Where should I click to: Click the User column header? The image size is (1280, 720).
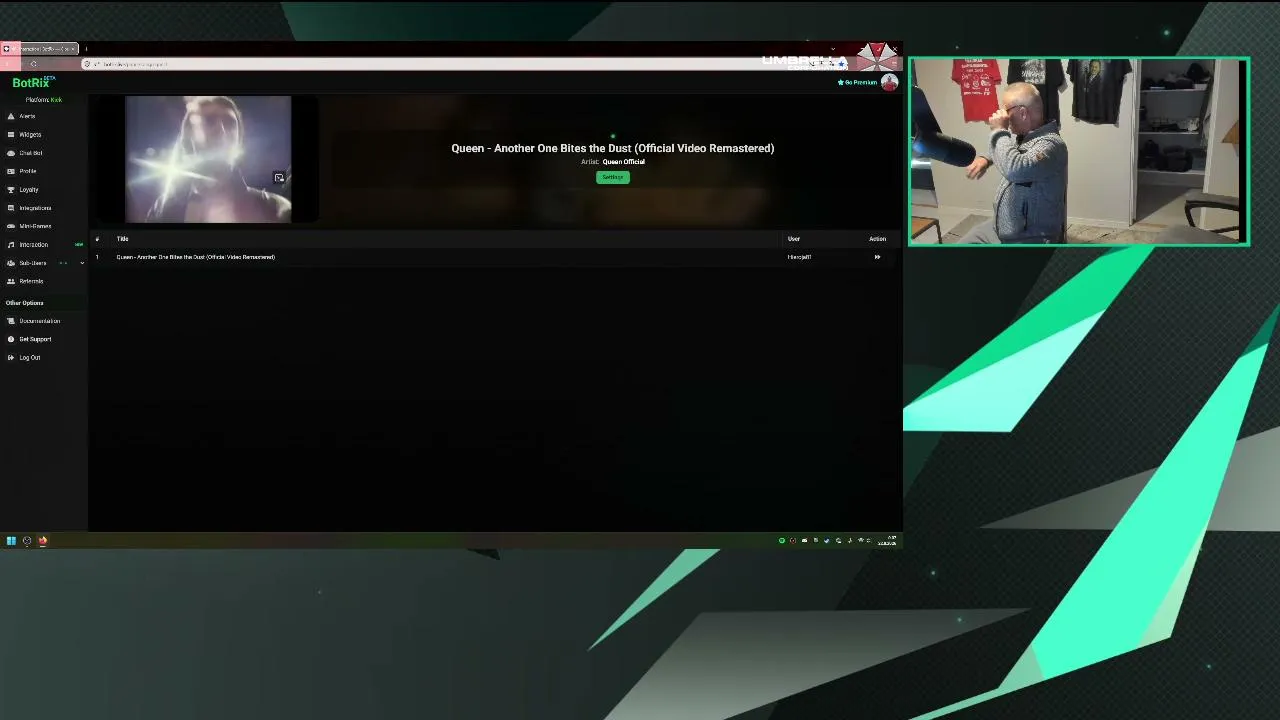(794, 239)
